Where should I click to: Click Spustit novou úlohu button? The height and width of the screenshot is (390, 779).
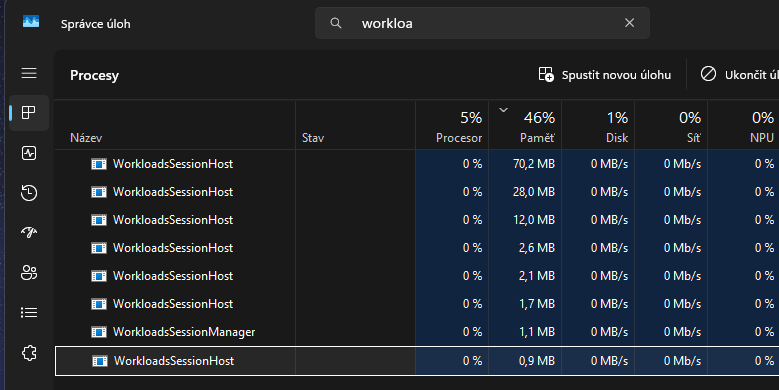tap(605, 75)
